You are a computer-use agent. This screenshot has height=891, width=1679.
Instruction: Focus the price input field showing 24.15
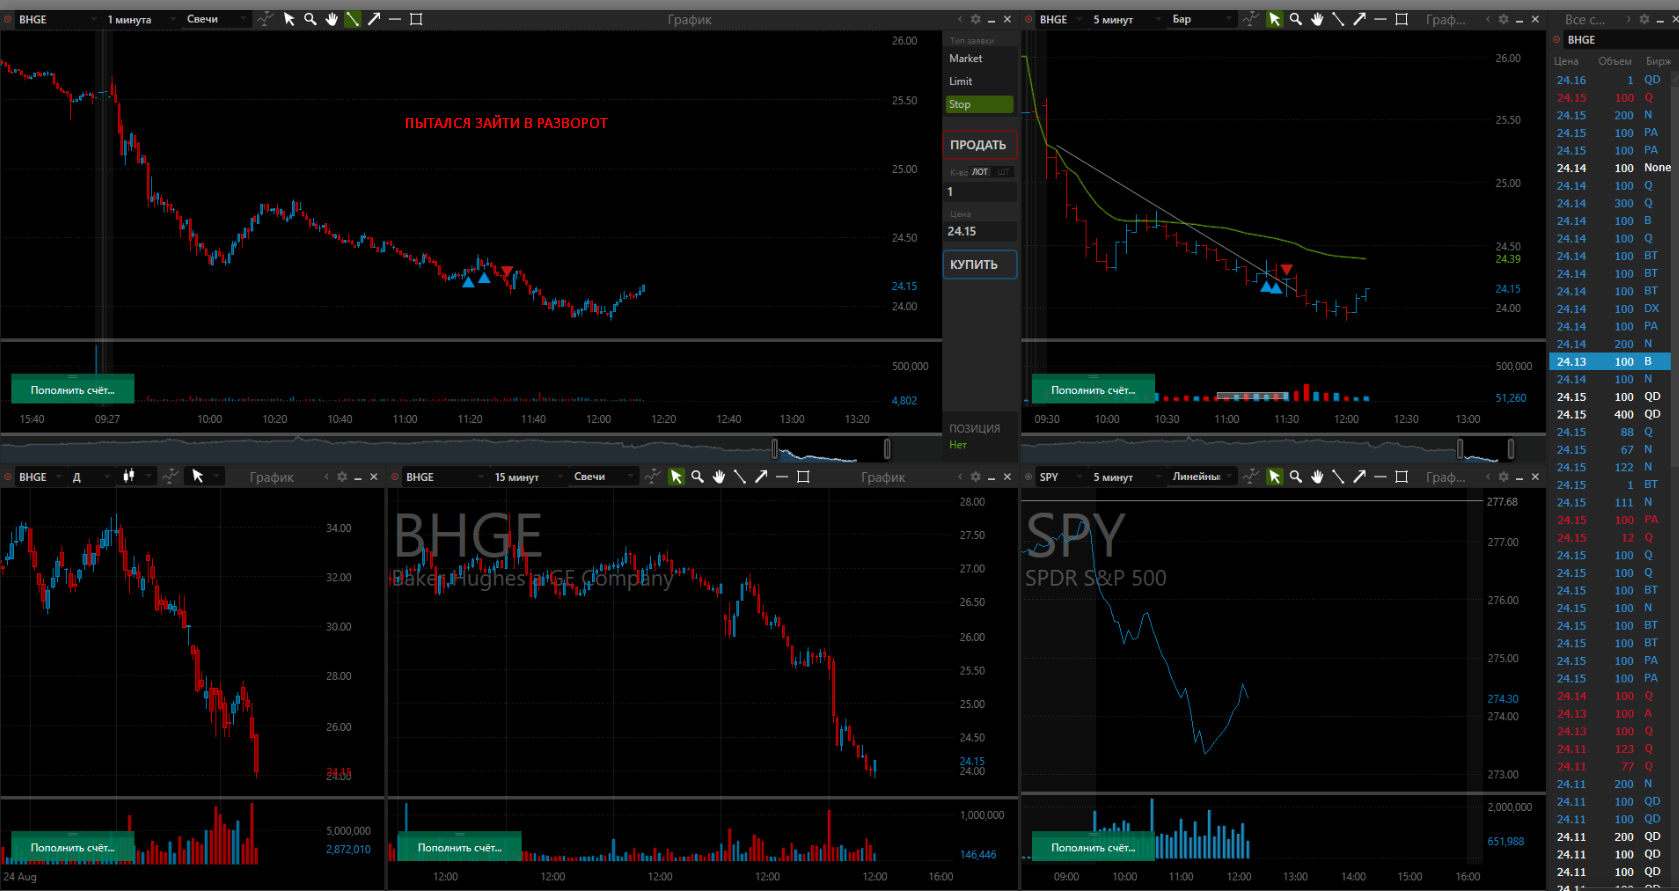click(980, 231)
